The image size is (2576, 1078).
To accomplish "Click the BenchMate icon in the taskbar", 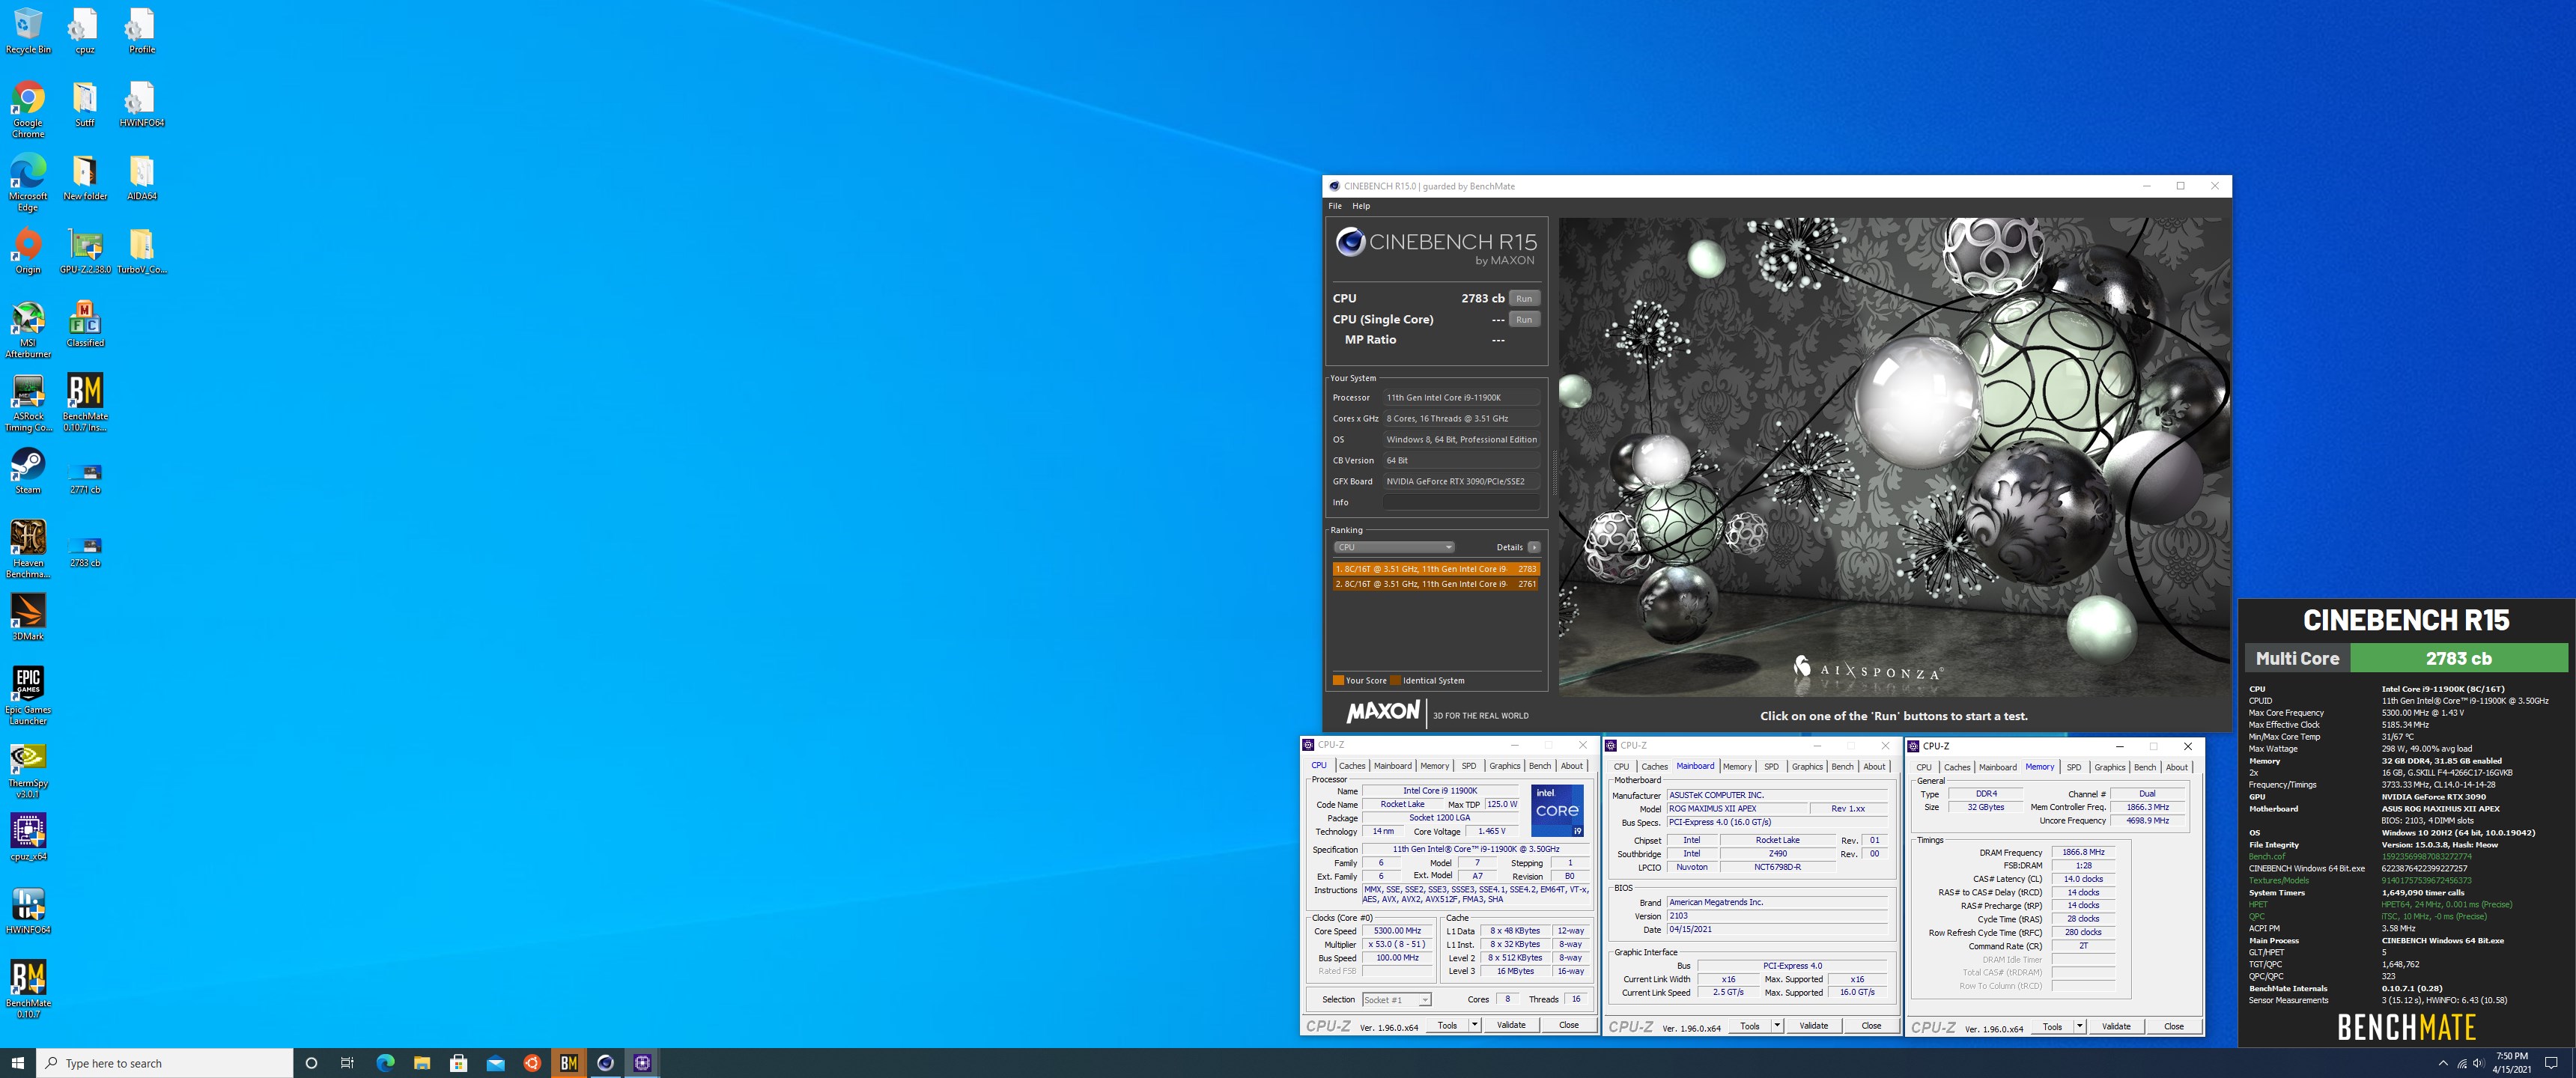I will (569, 1063).
